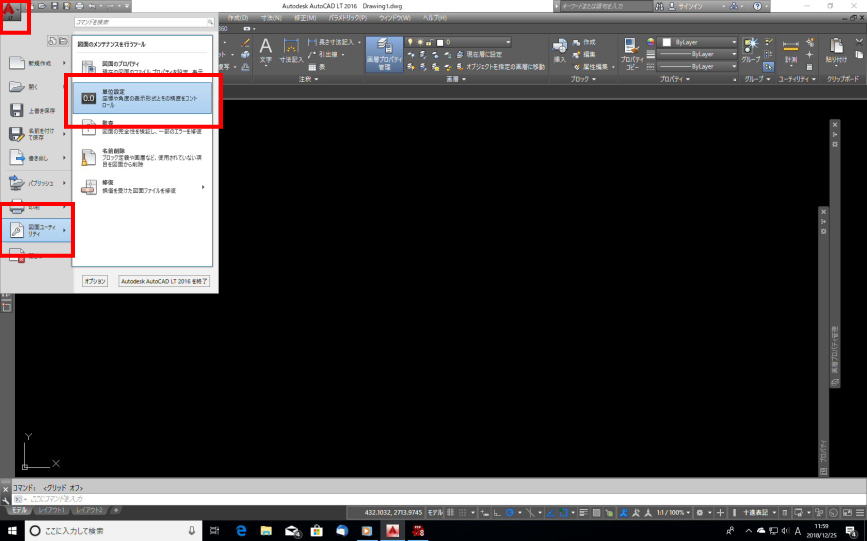The height and width of the screenshot is (541, 867).
Task: Select 新規作成 in the application menu
Action: 37,63
